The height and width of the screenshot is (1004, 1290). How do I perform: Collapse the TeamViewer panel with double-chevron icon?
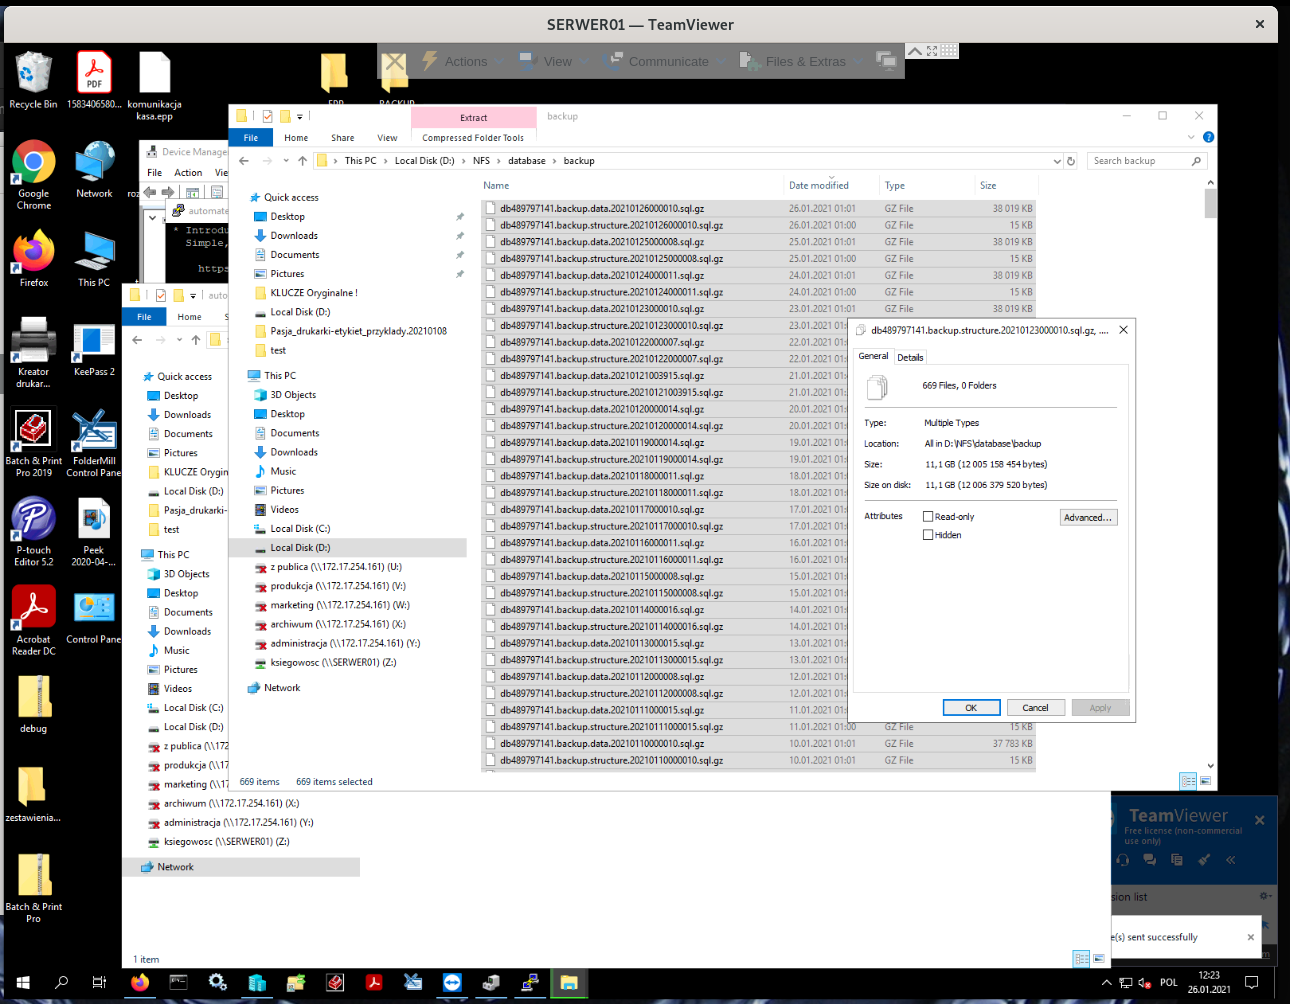tap(1231, 860)
